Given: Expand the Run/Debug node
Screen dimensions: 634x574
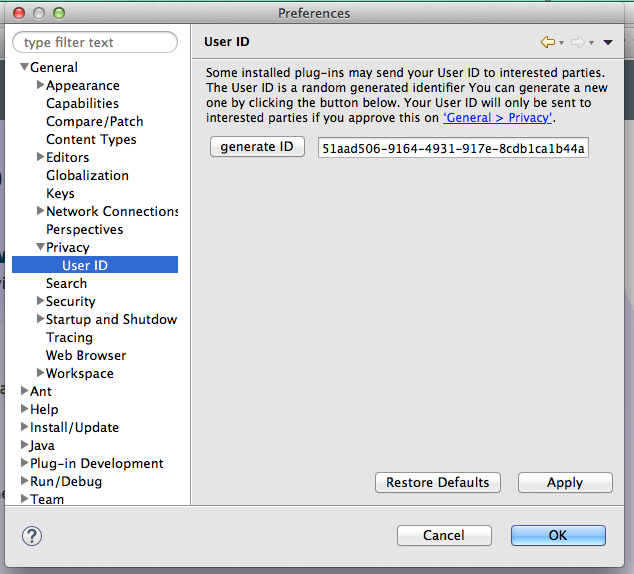Looking at the screenshot, I should coord(24,481).
